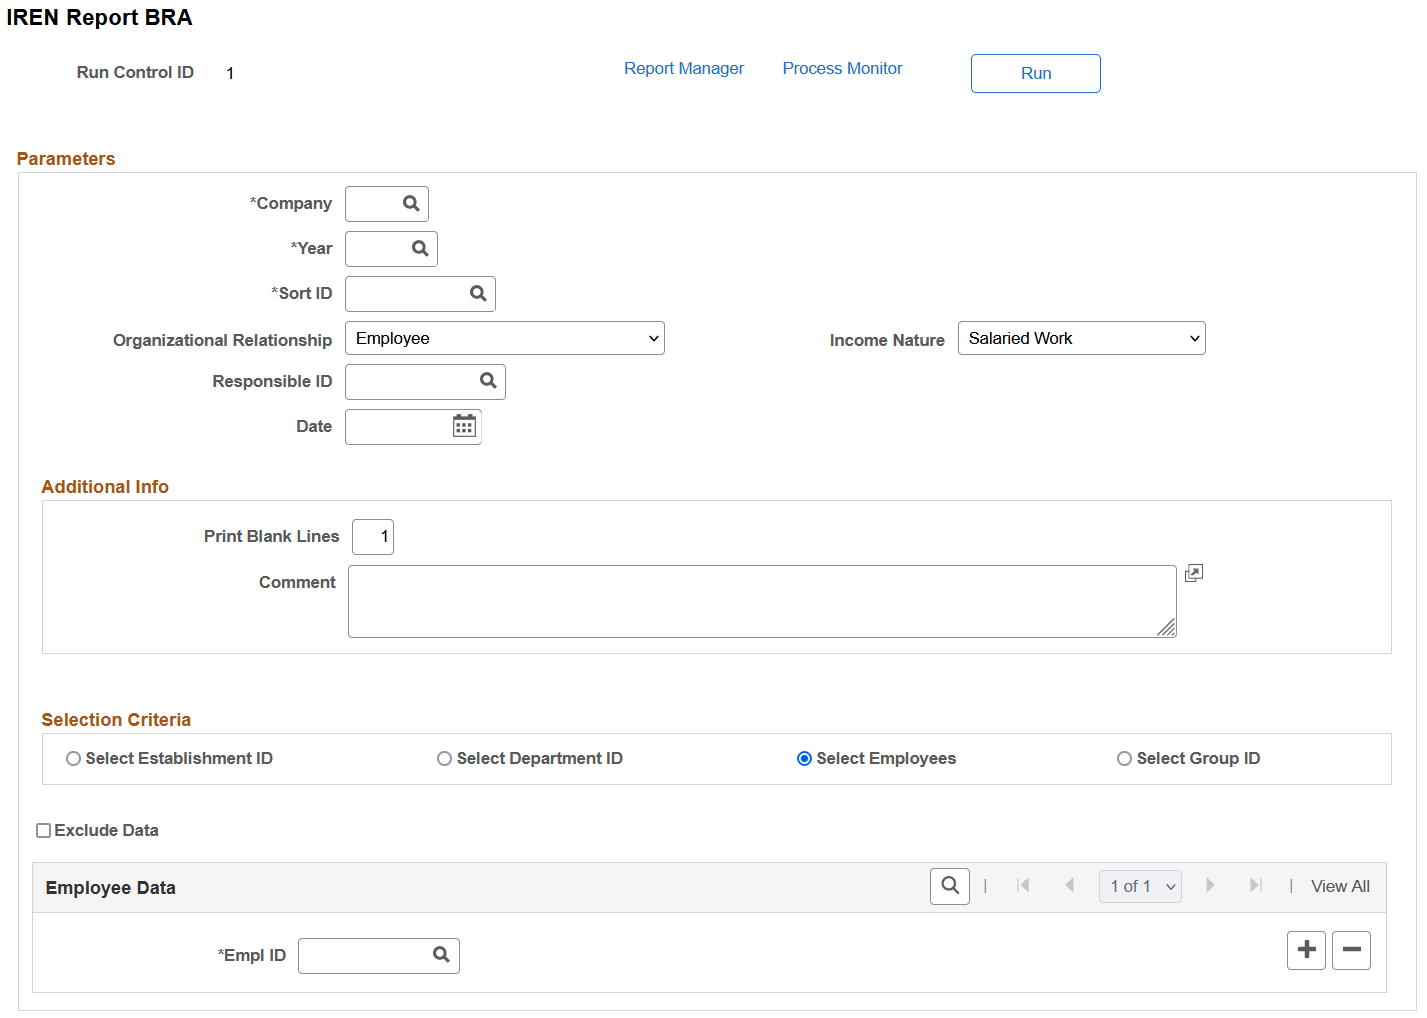
Task: Open the Date calendar picker
Action: coord(464,426)
